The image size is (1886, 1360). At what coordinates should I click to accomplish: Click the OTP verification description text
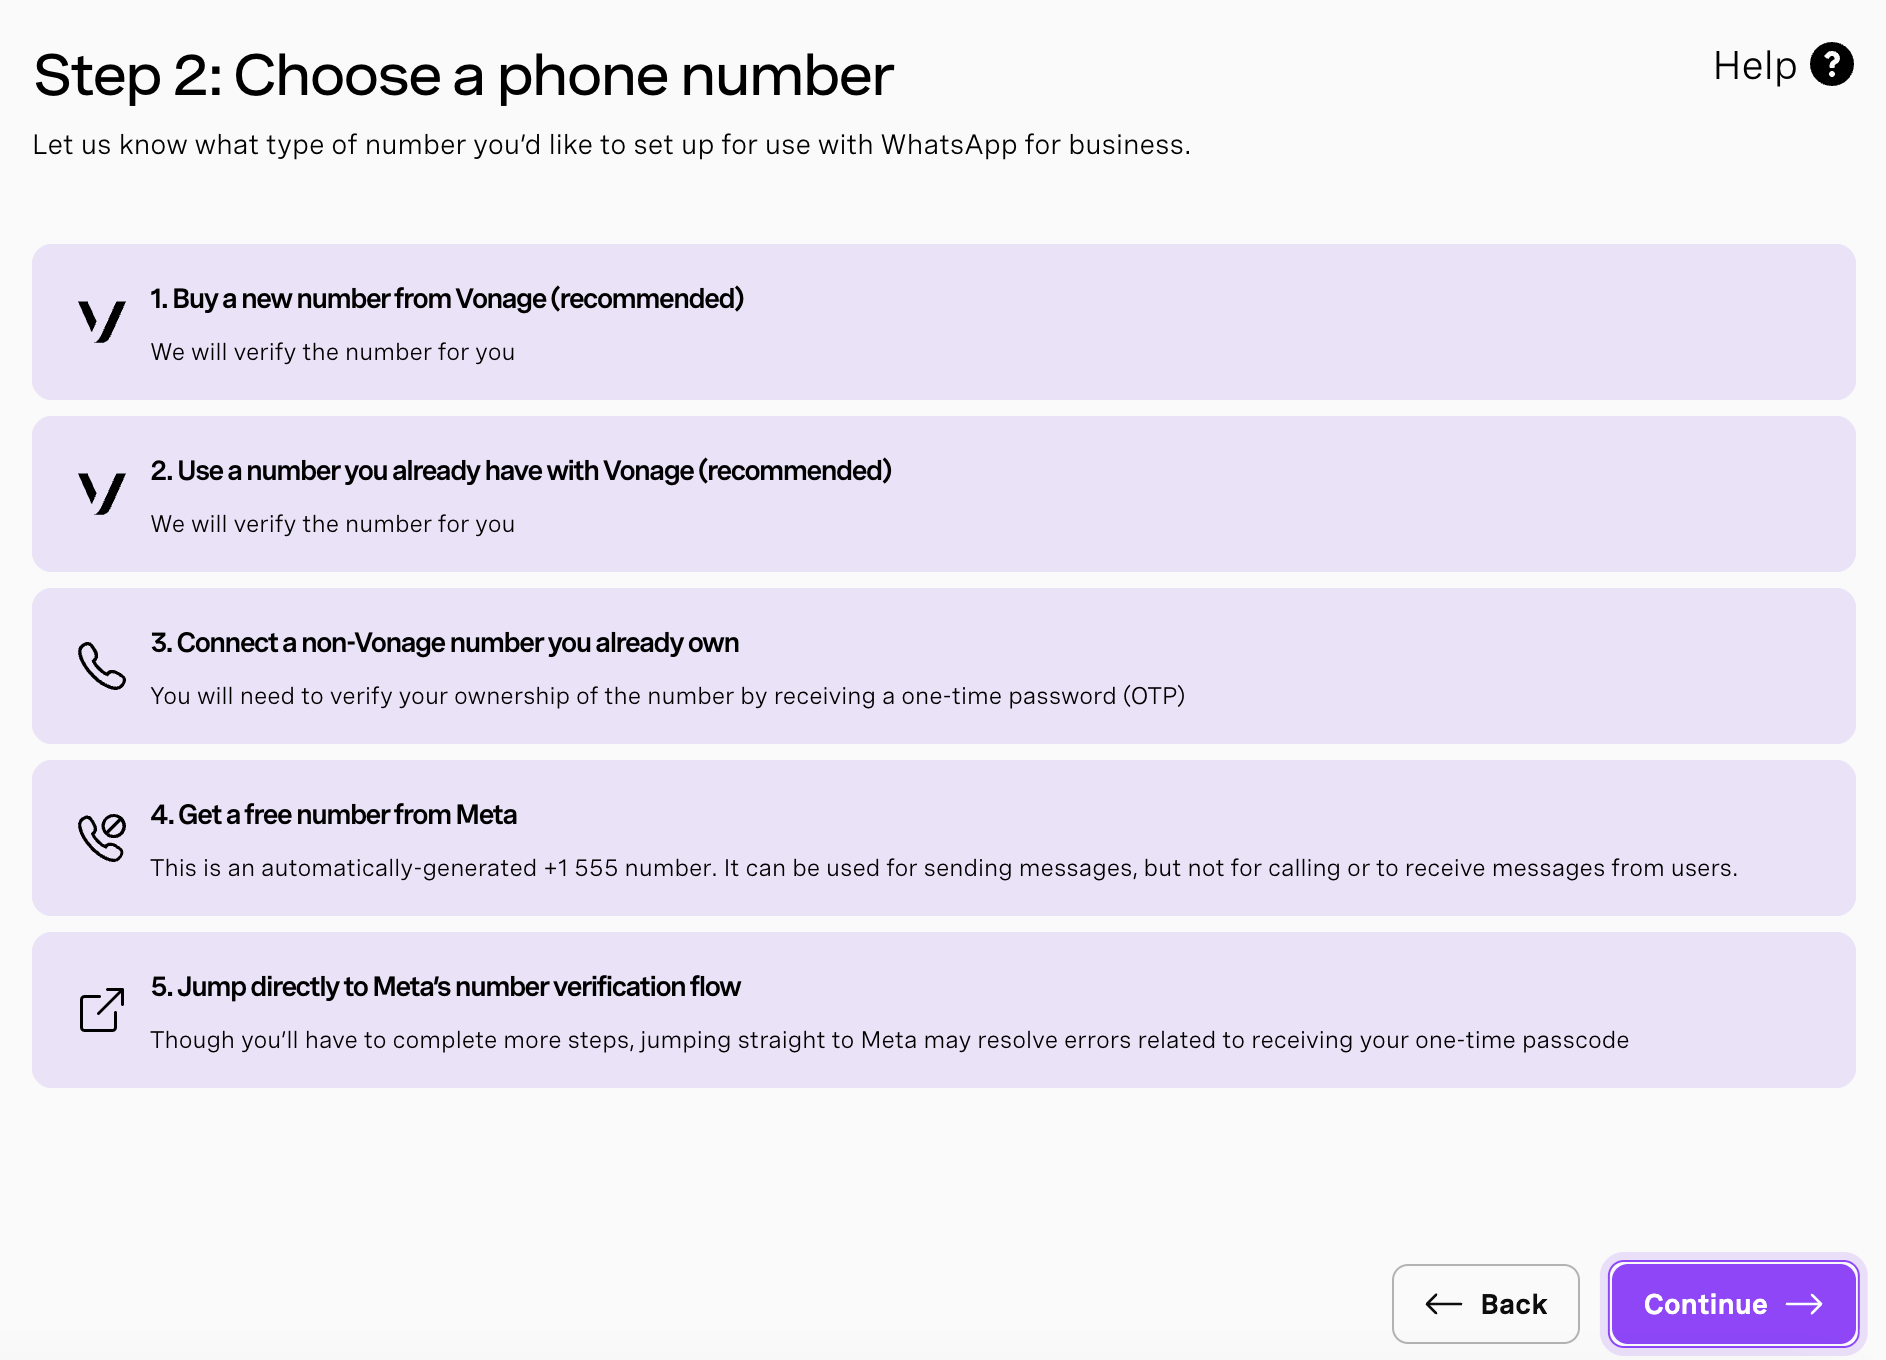click(x=667, y=696)
